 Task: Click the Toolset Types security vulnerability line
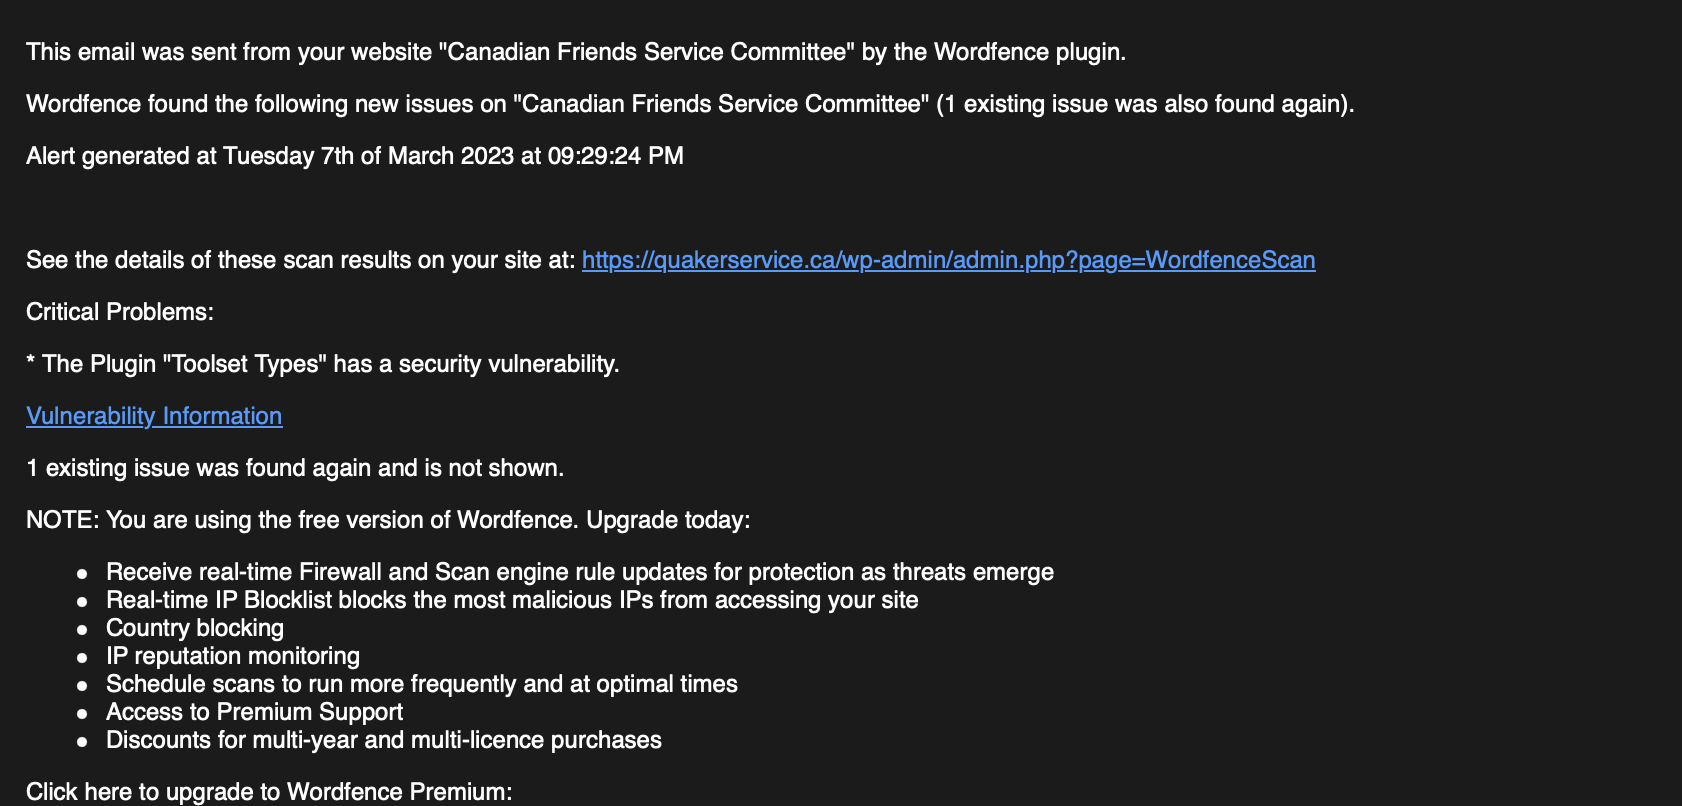[323, 364]
